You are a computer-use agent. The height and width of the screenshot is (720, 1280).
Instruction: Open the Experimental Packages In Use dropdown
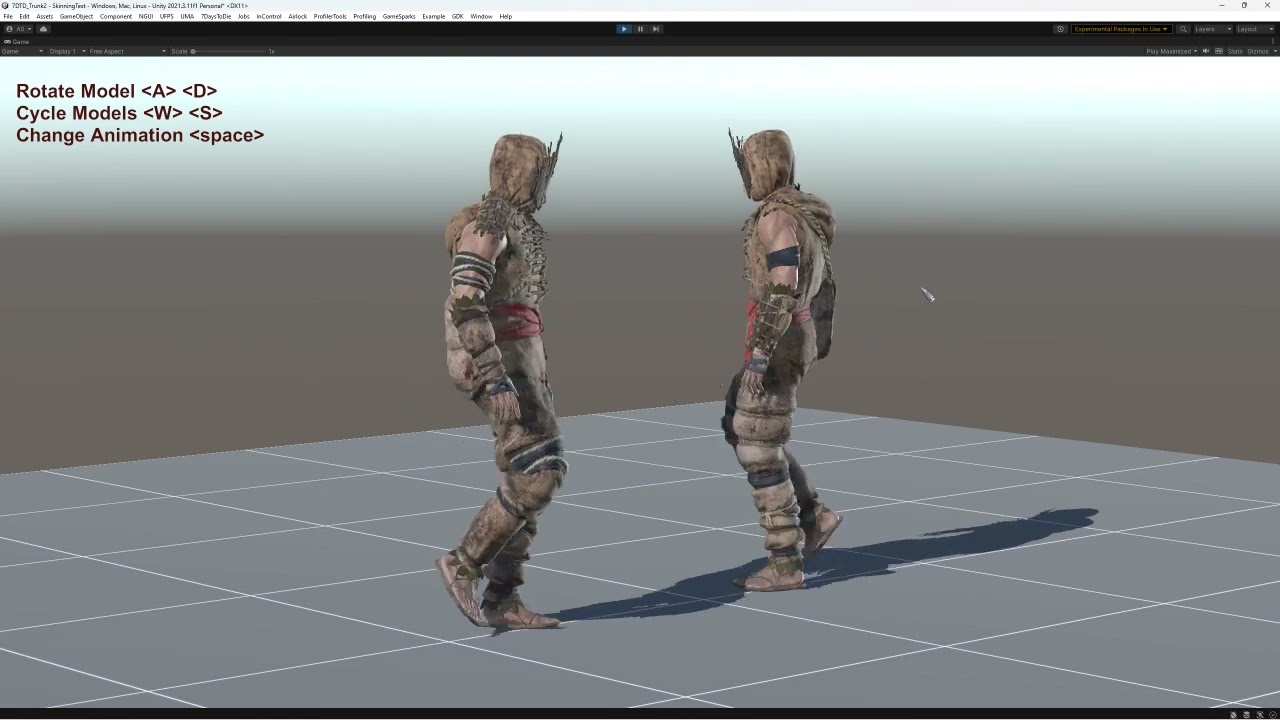click(x=1121, y=29)
